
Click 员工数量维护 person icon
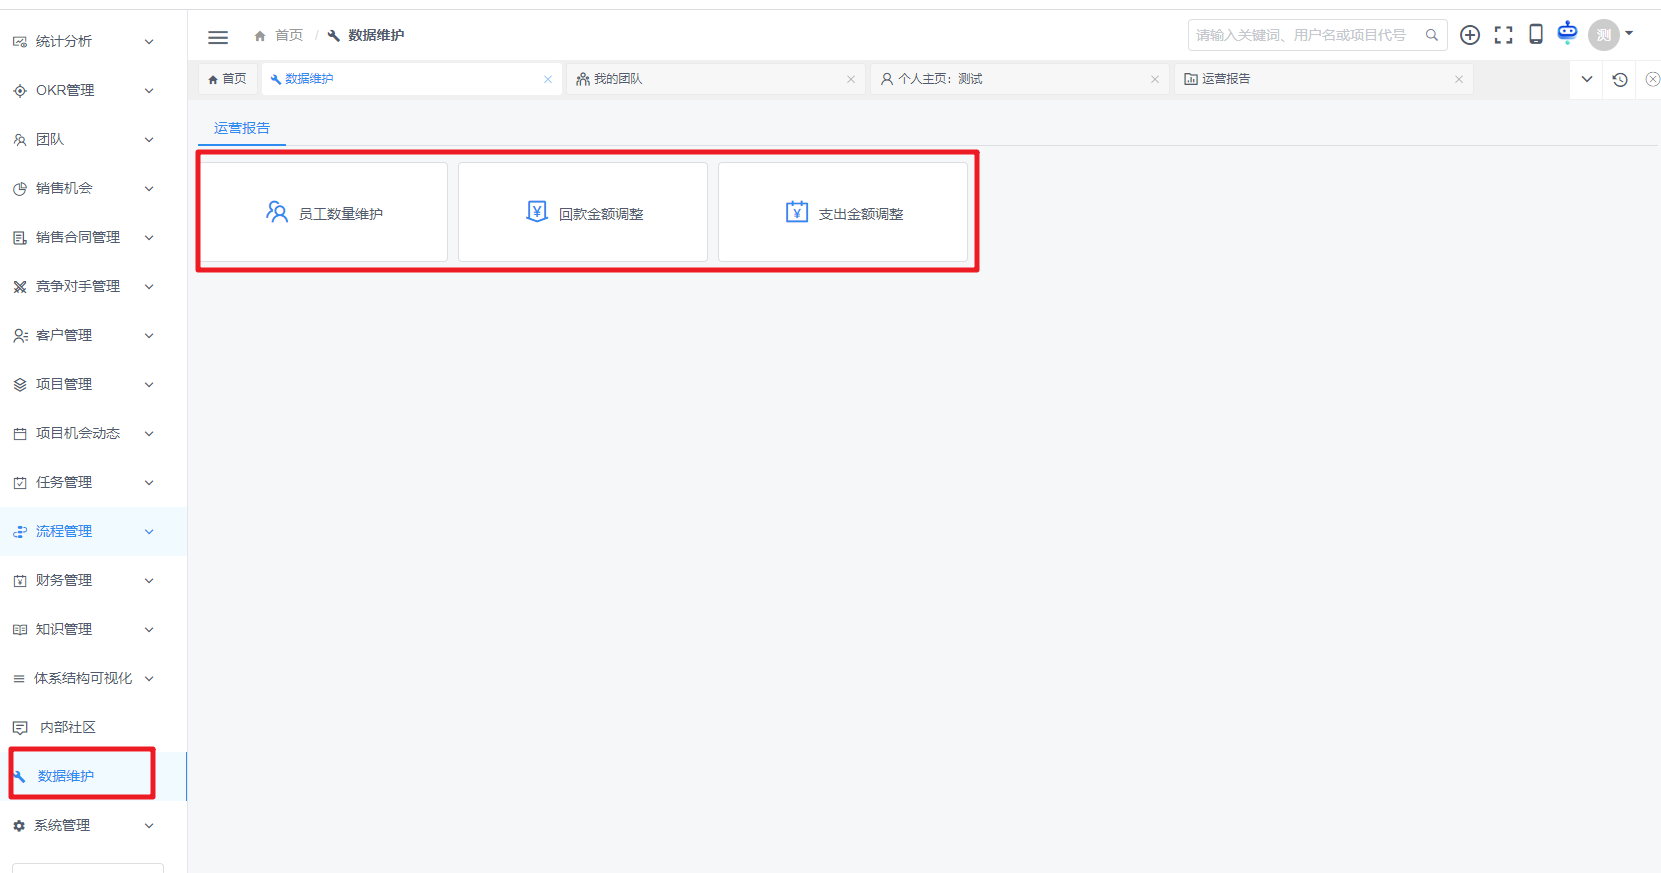pos(277,211)
